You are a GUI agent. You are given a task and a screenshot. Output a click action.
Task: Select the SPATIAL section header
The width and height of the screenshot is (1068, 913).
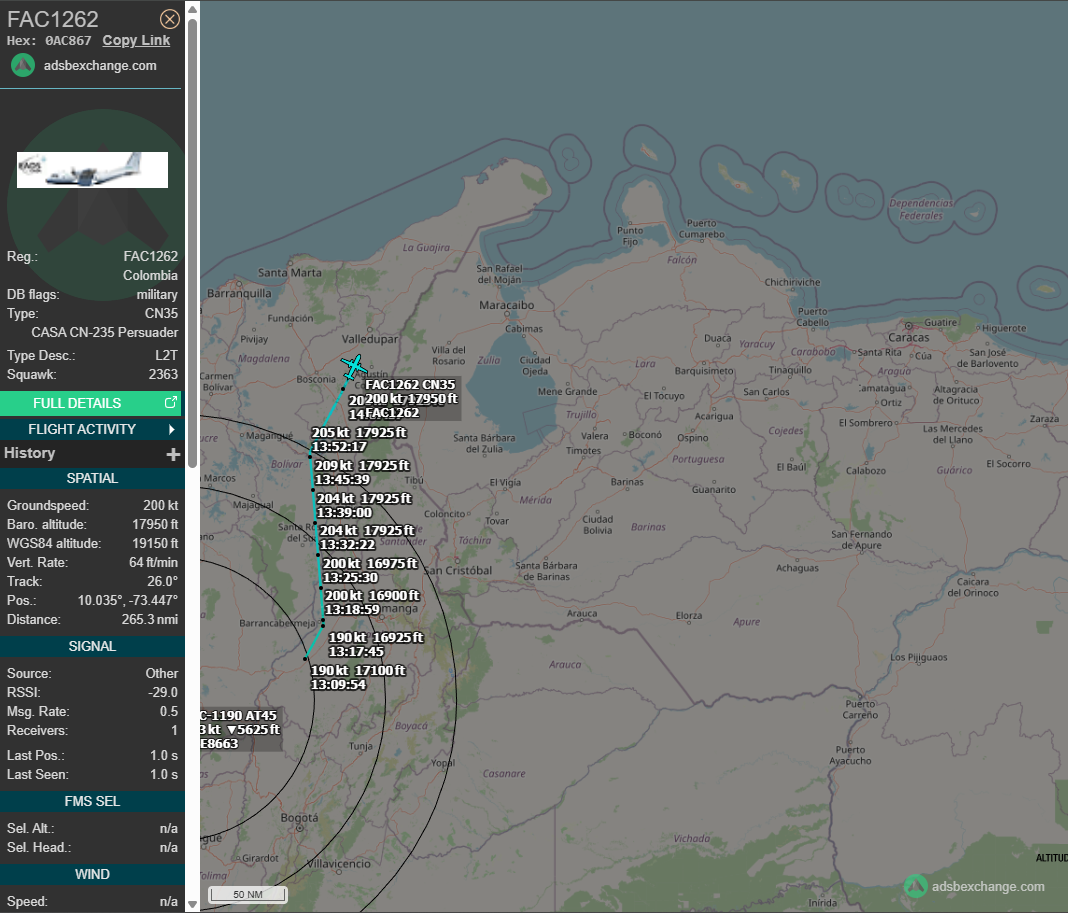[x=92, y=478]
